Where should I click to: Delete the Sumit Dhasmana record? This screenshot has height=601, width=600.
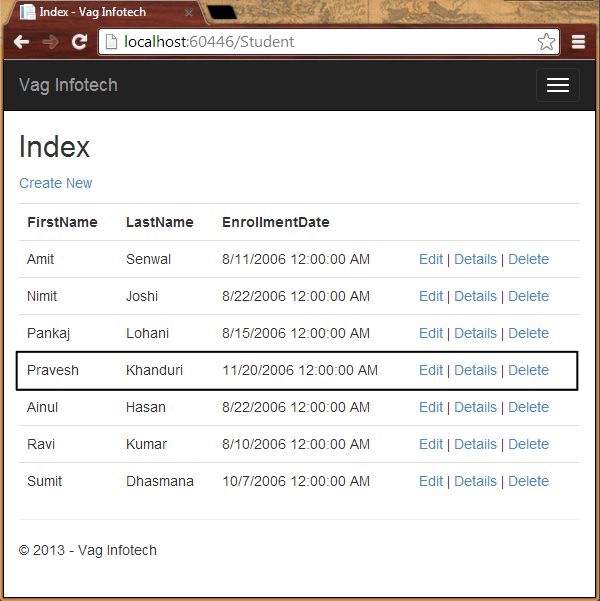[528, 481]
